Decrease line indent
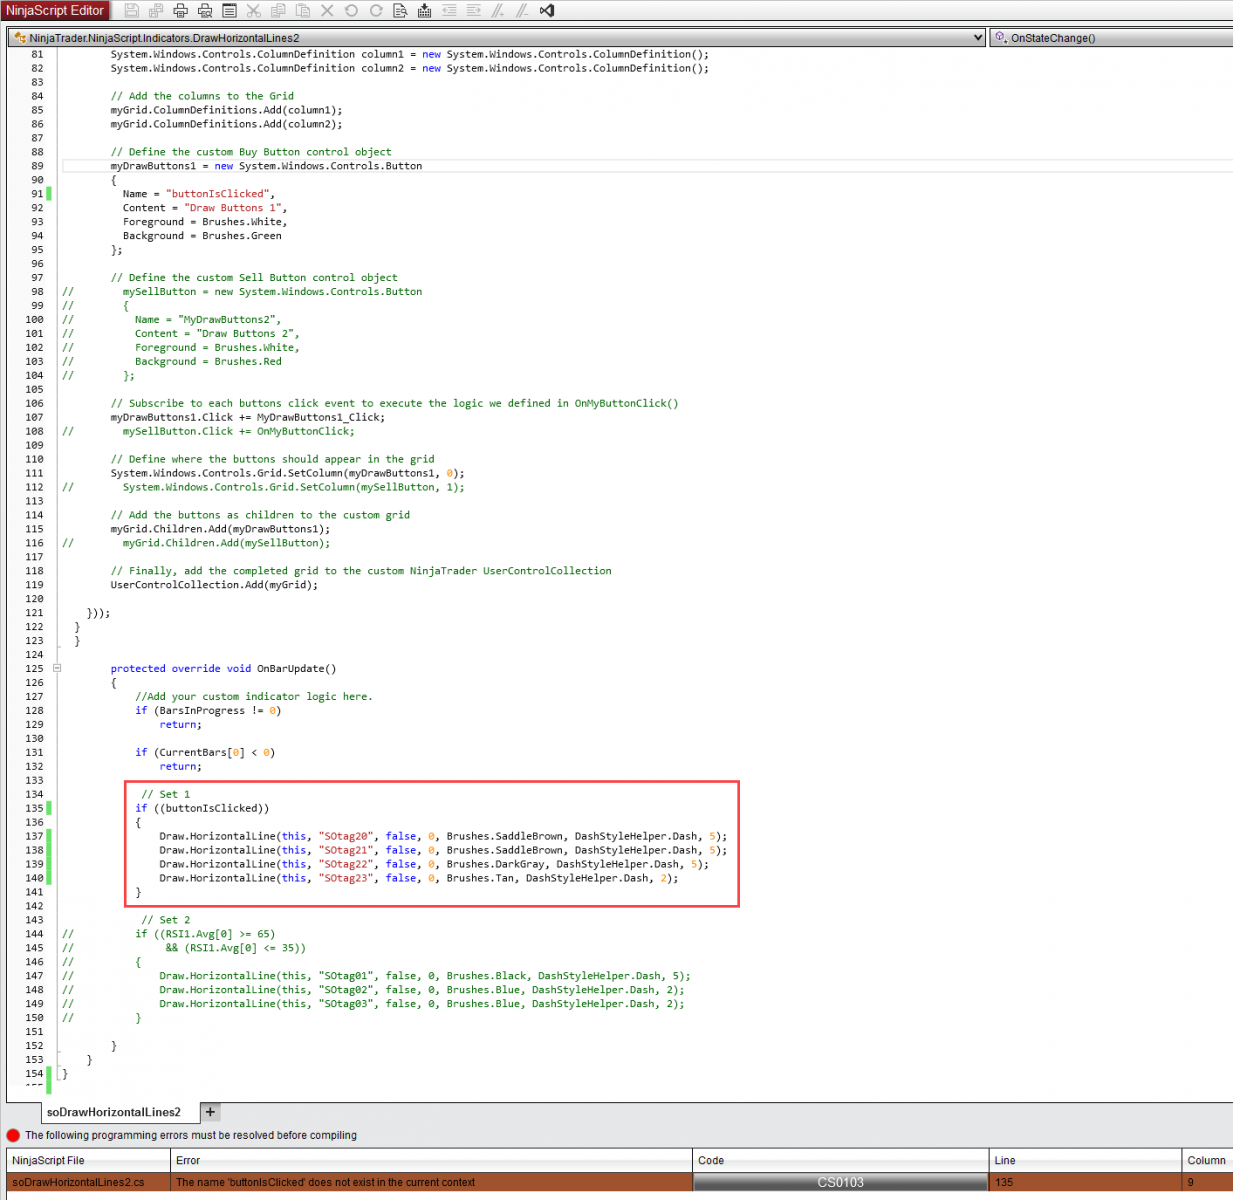1233x1200 pixels. point(449,11)
